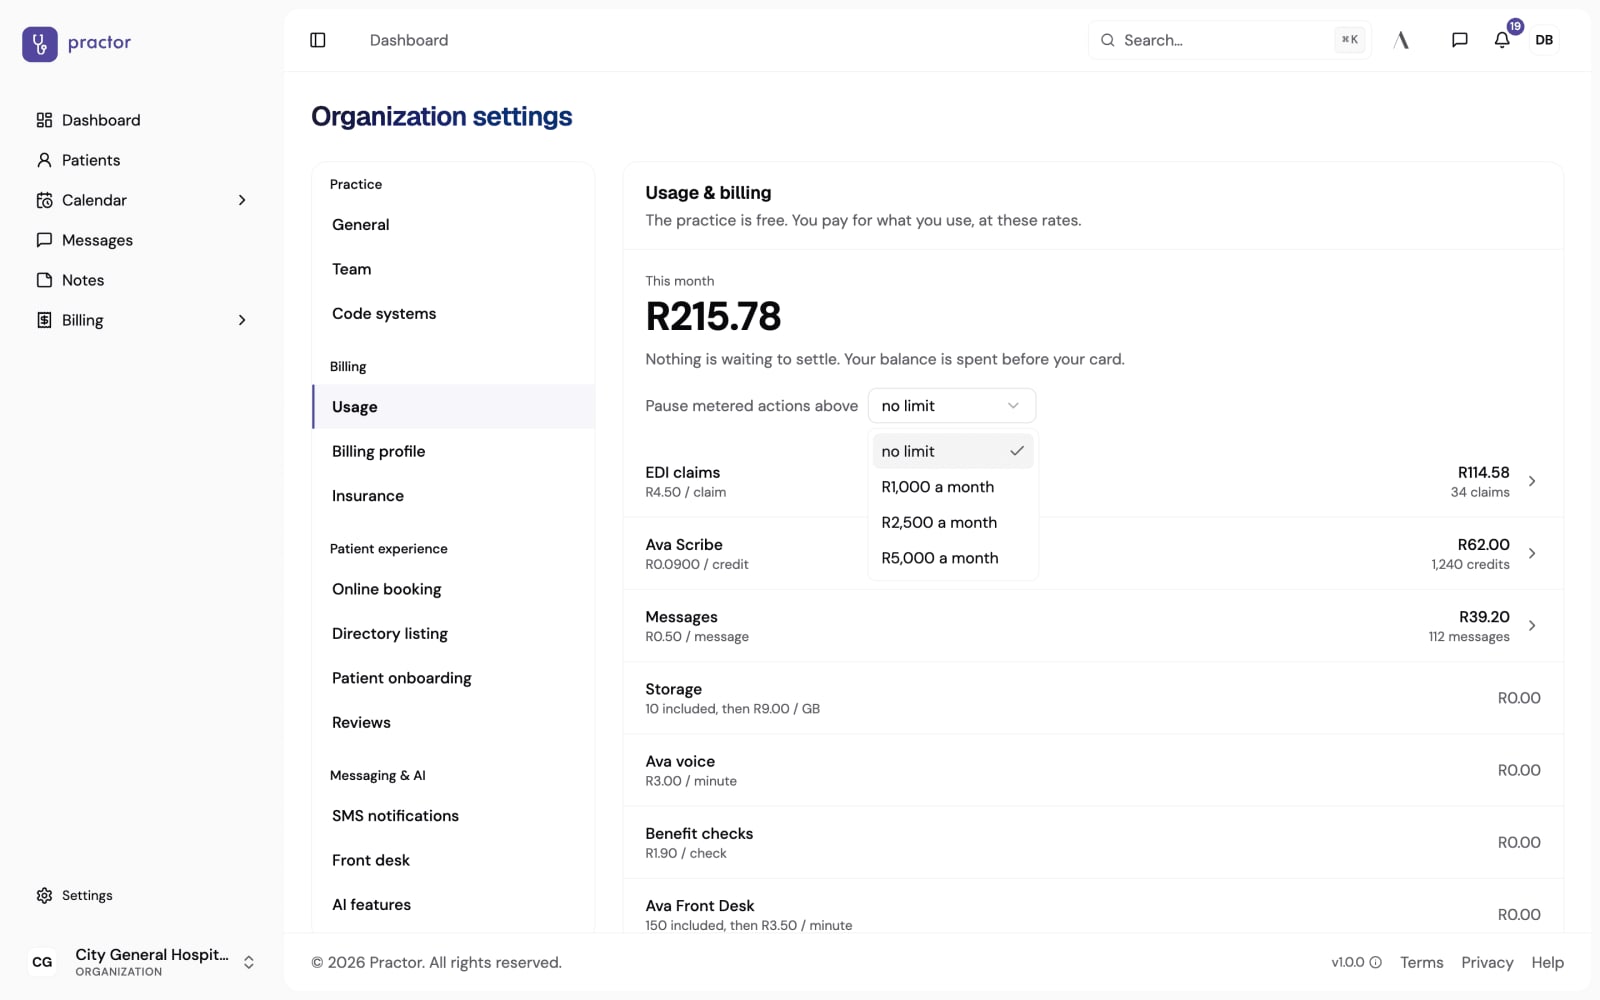Click the Practor stethoscope logo
The image size is (1600, 1000).
pyautogui.click(x=40, y=44)
